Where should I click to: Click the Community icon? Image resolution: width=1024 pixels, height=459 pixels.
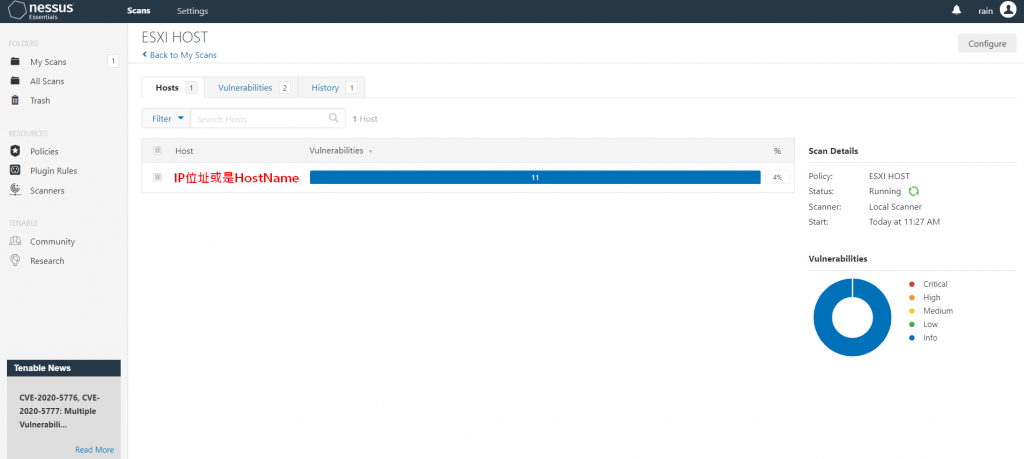(15, 241)
